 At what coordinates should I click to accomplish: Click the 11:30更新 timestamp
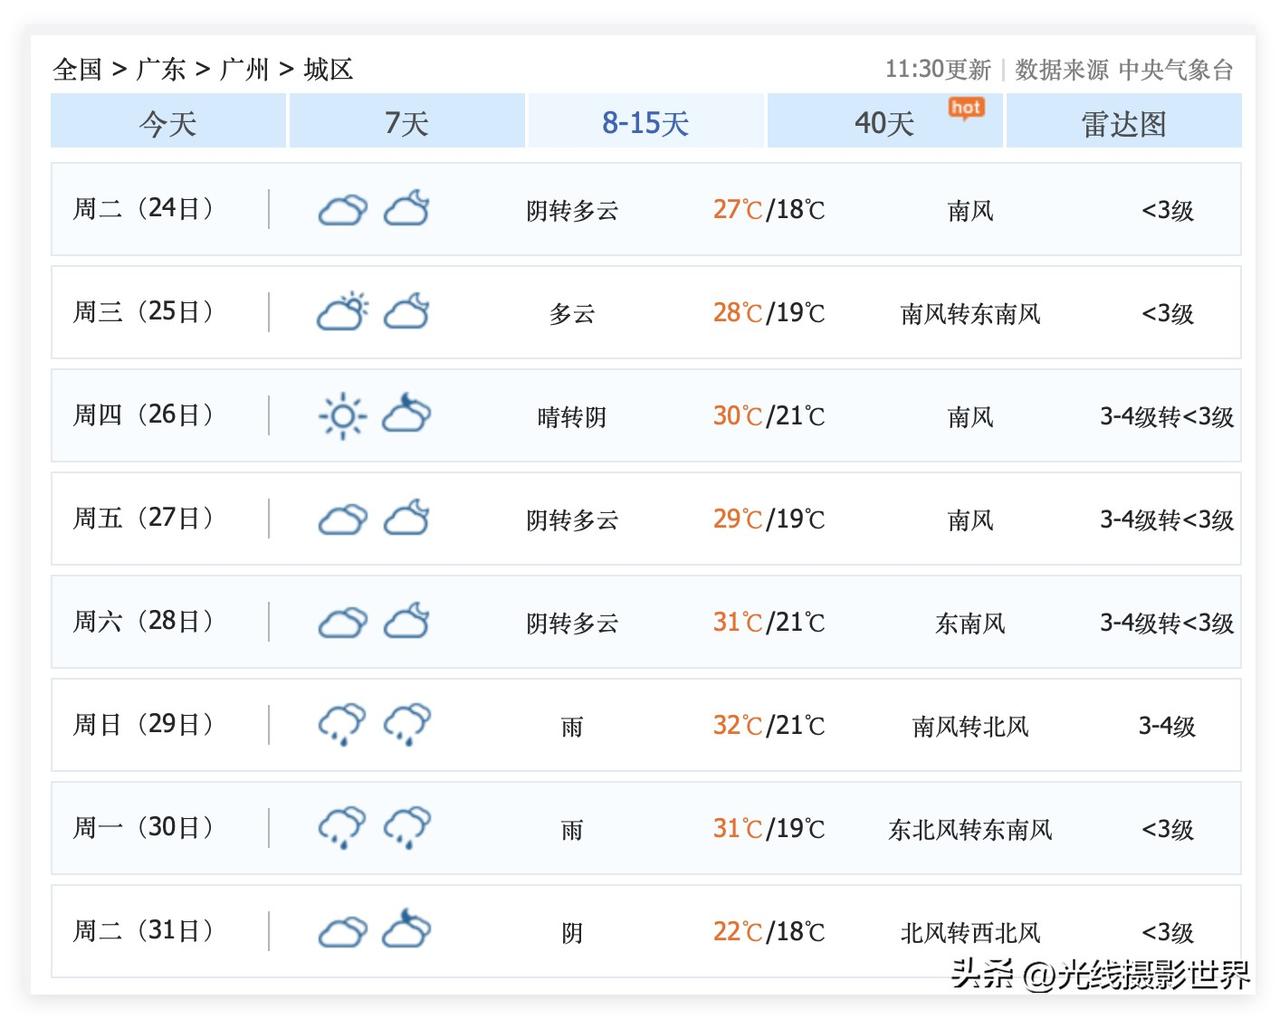click(x=938, y=69)
